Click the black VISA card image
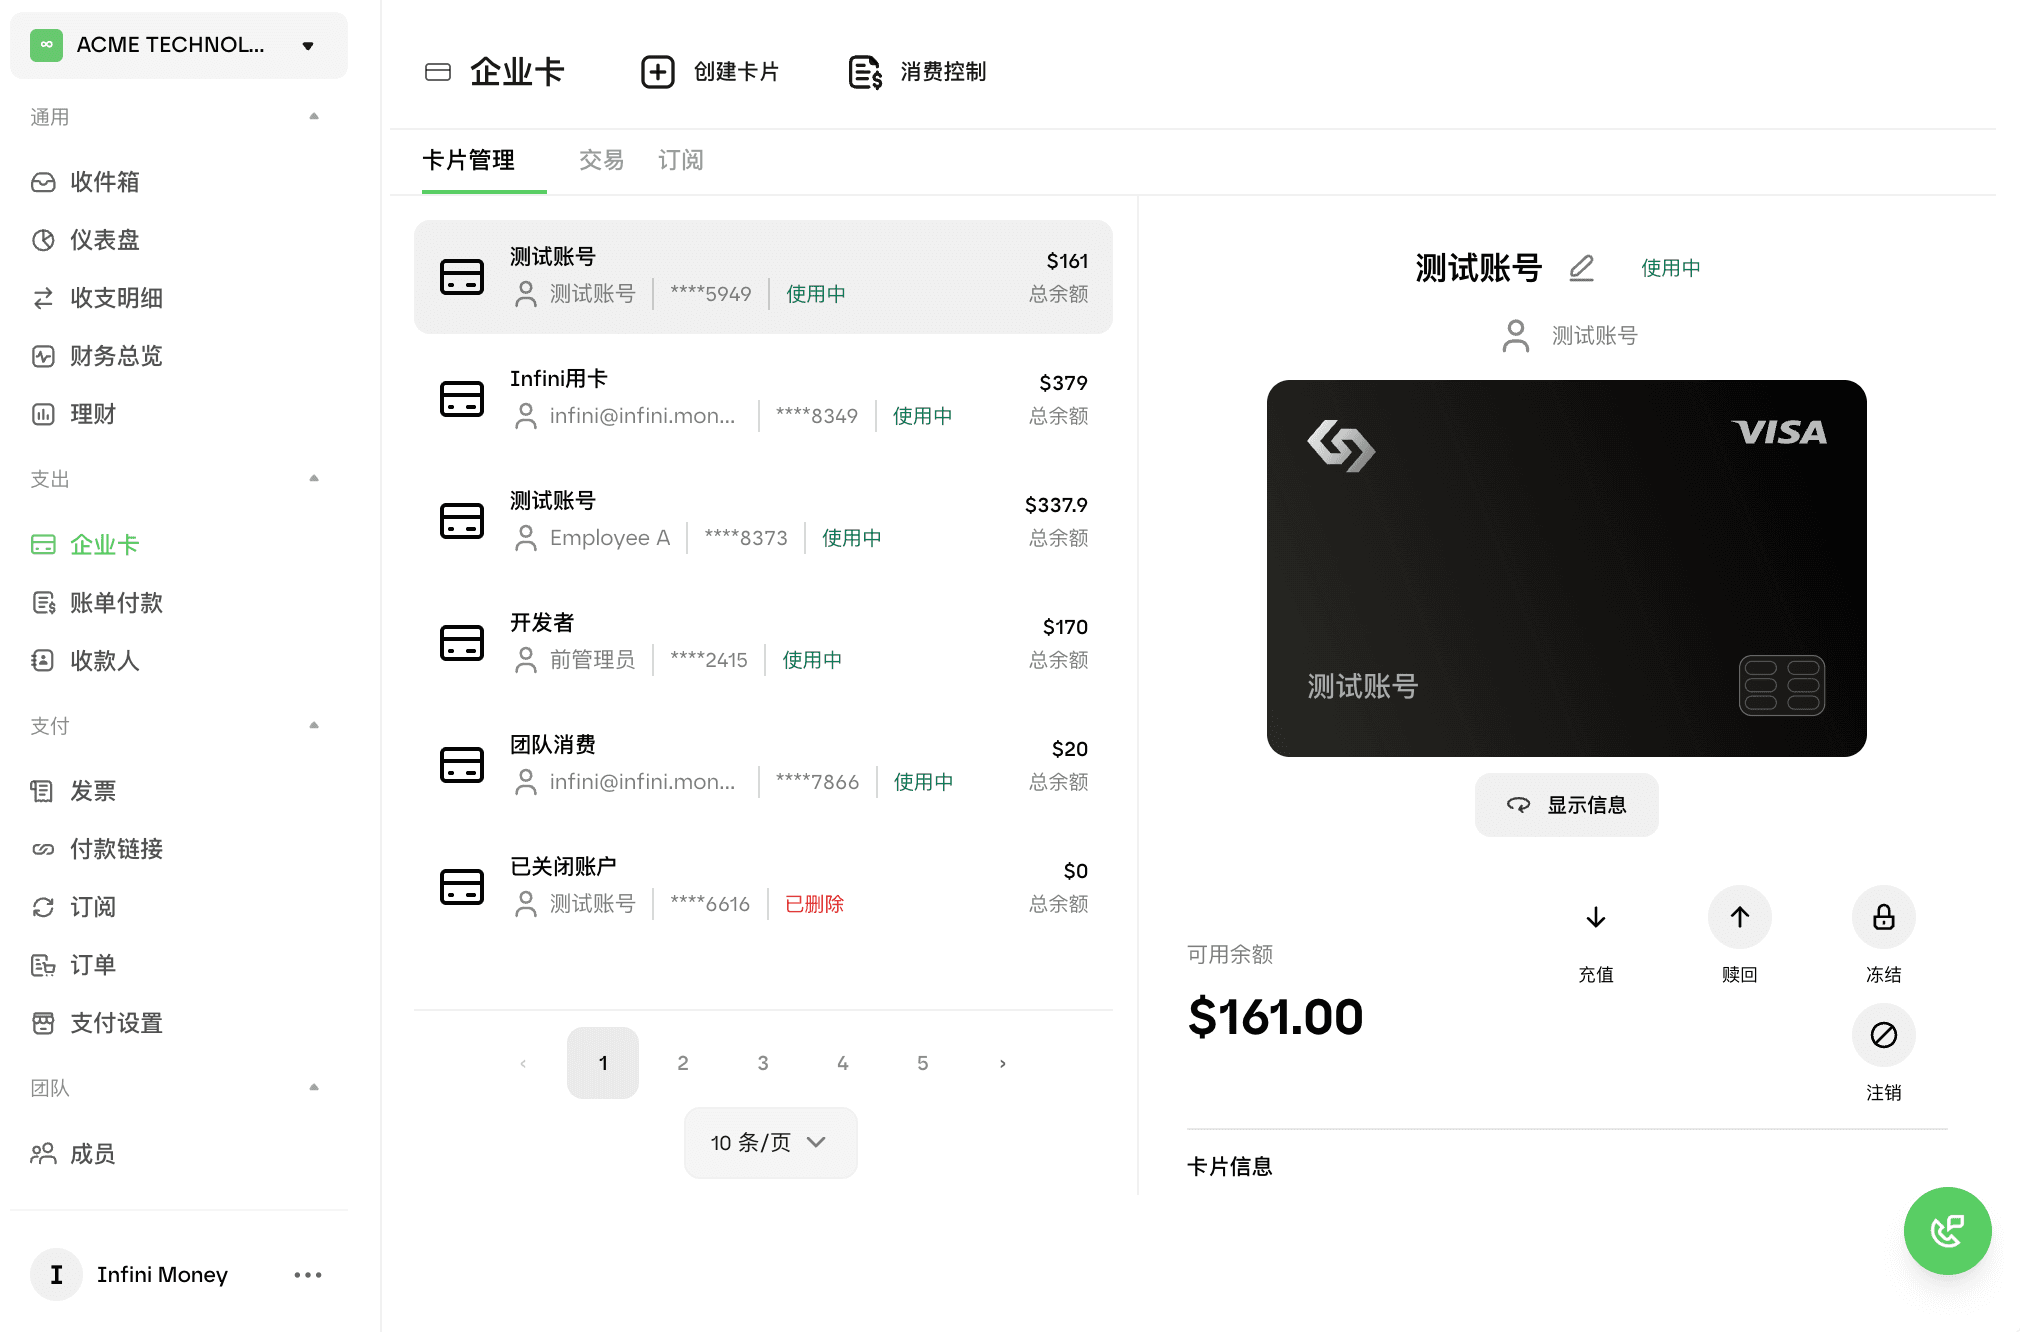2020x1332 pixels. coord(1567,568)
